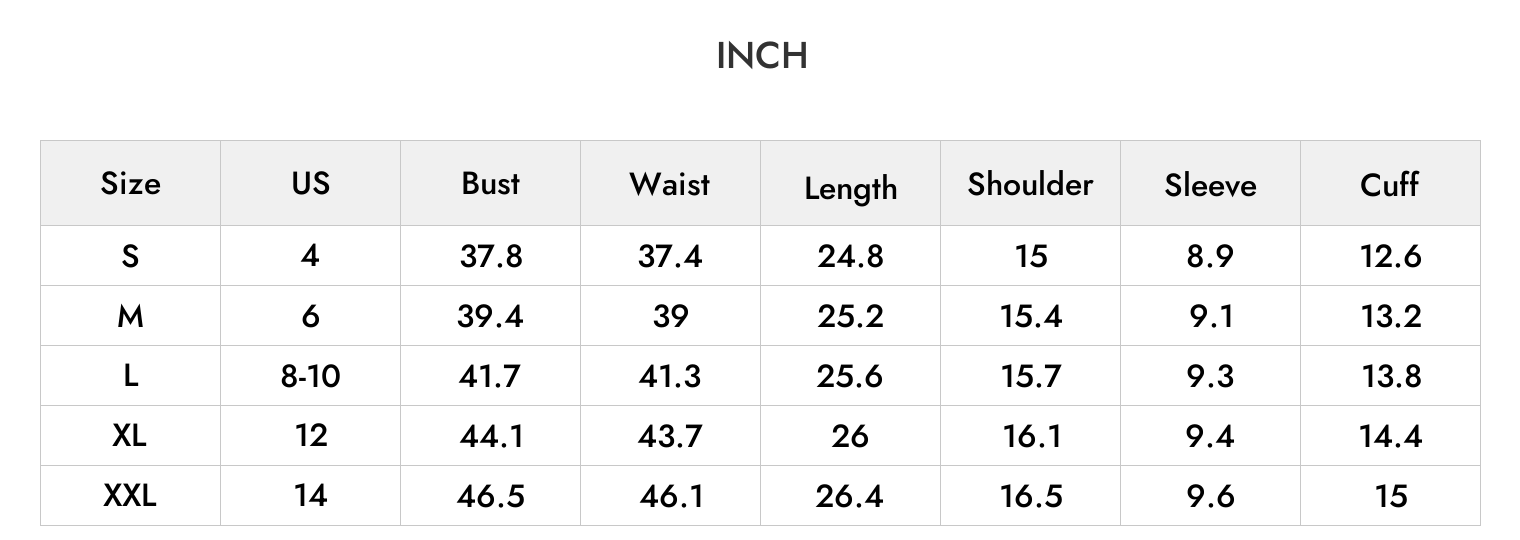Select the Sleeve column header
The image size is (1520, 540).
1210,185
